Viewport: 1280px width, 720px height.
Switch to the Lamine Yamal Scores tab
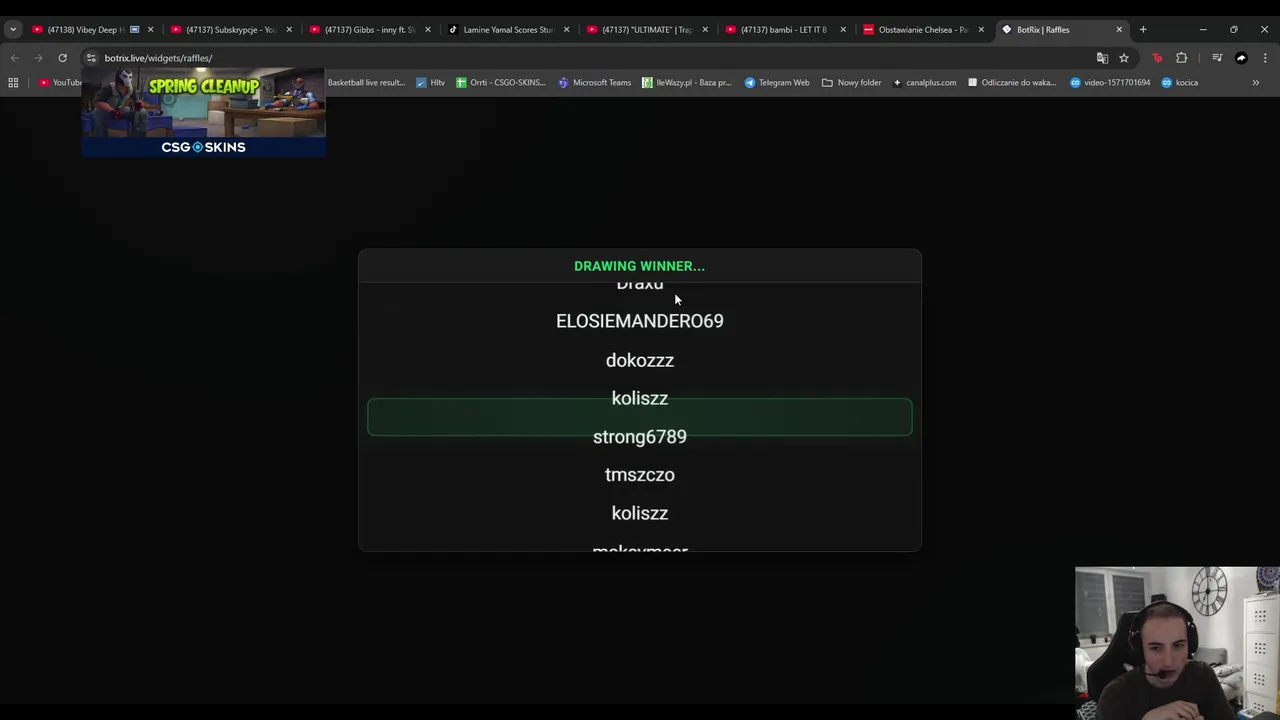coord(508,29)
